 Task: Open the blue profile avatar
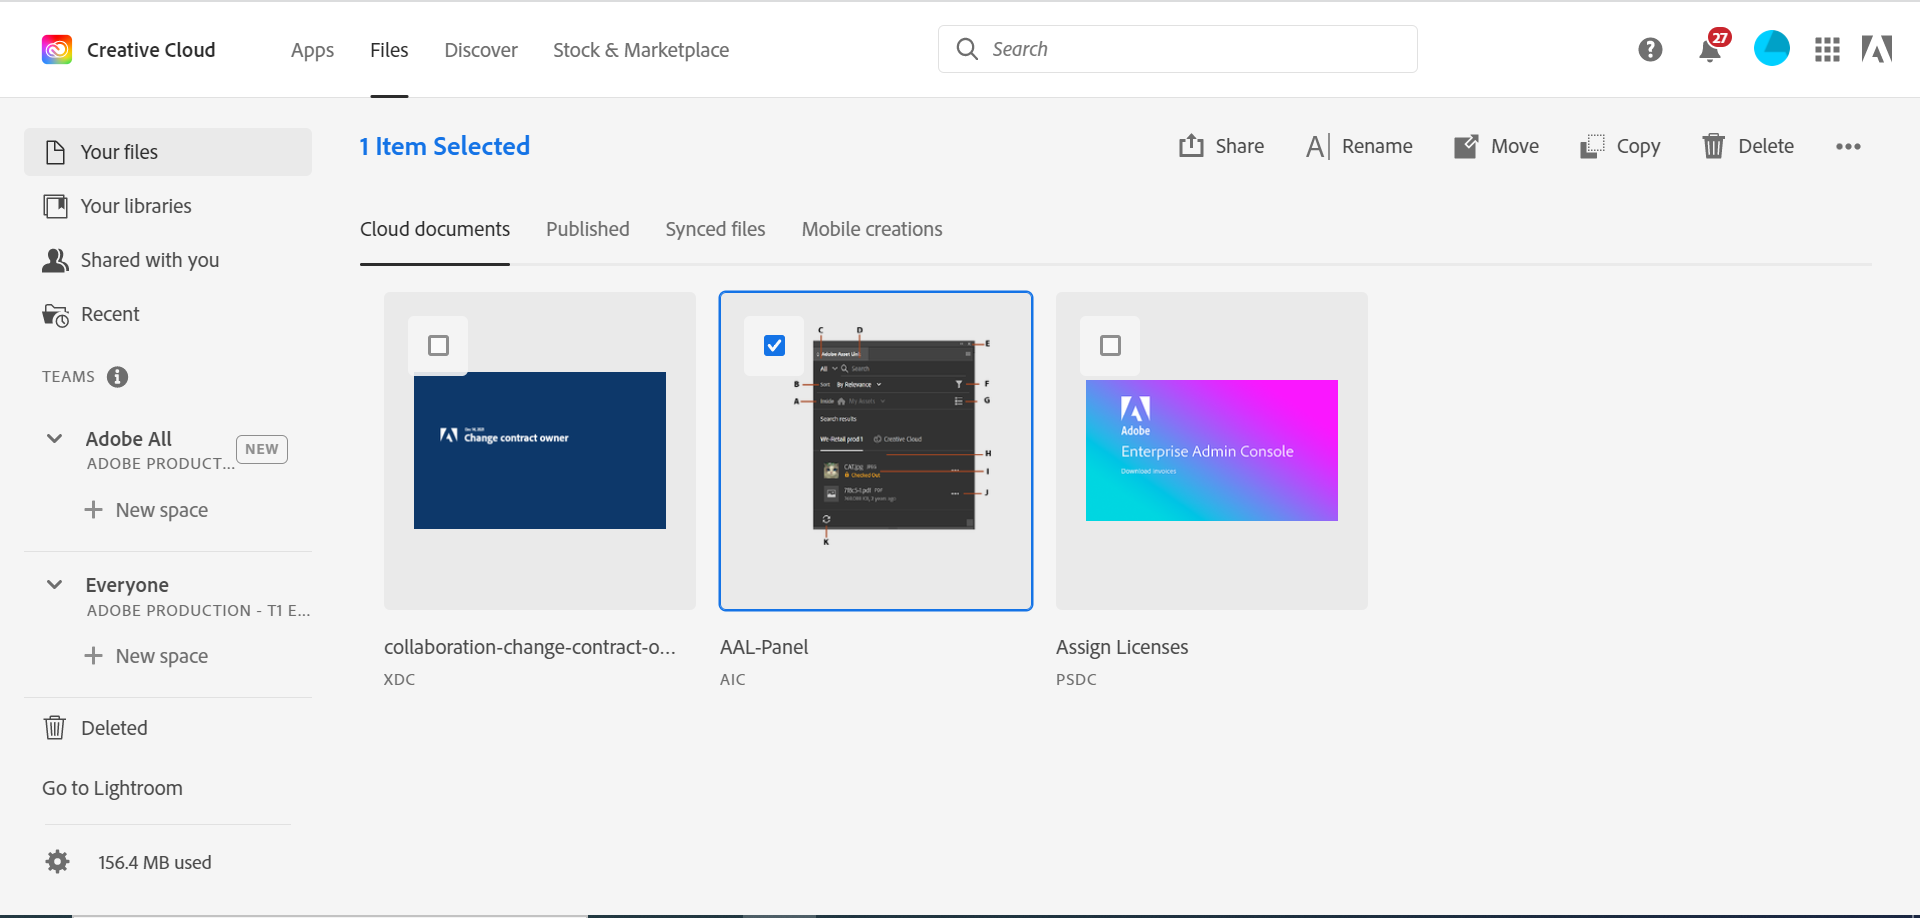pos(1772,48)
